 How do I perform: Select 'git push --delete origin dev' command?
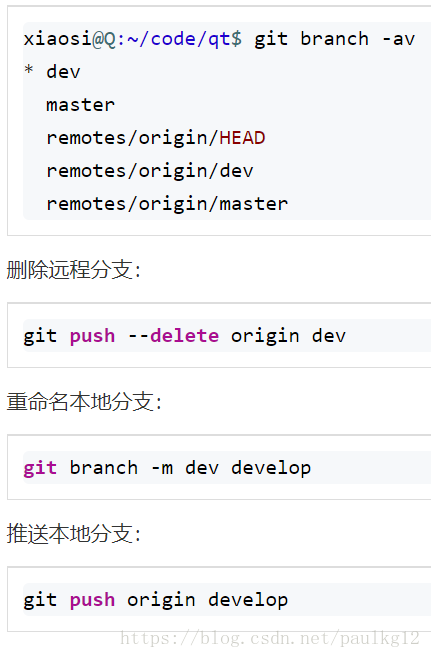pyautogui.click(x=185, y=336)
